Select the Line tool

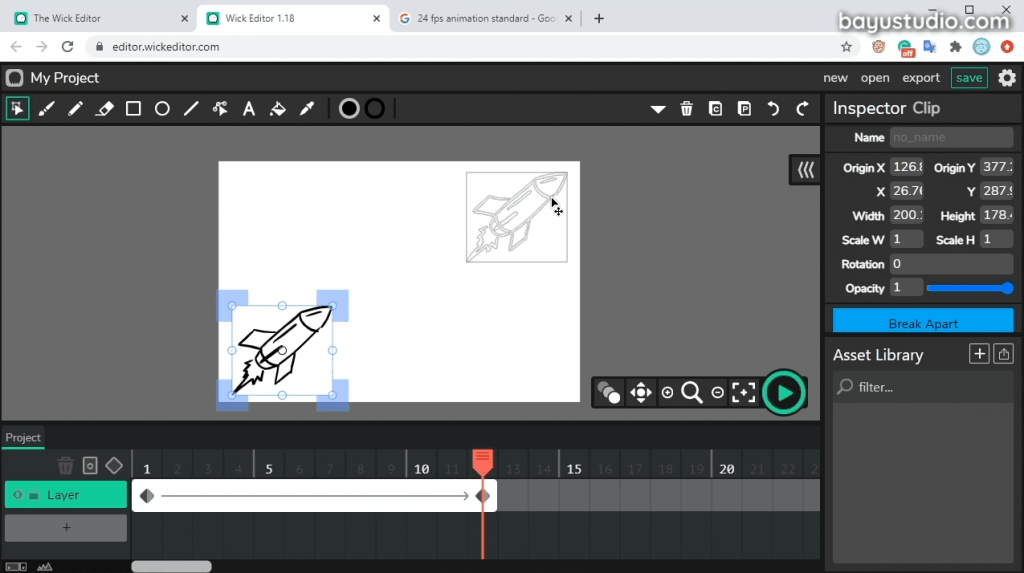(x=191, y=108)
